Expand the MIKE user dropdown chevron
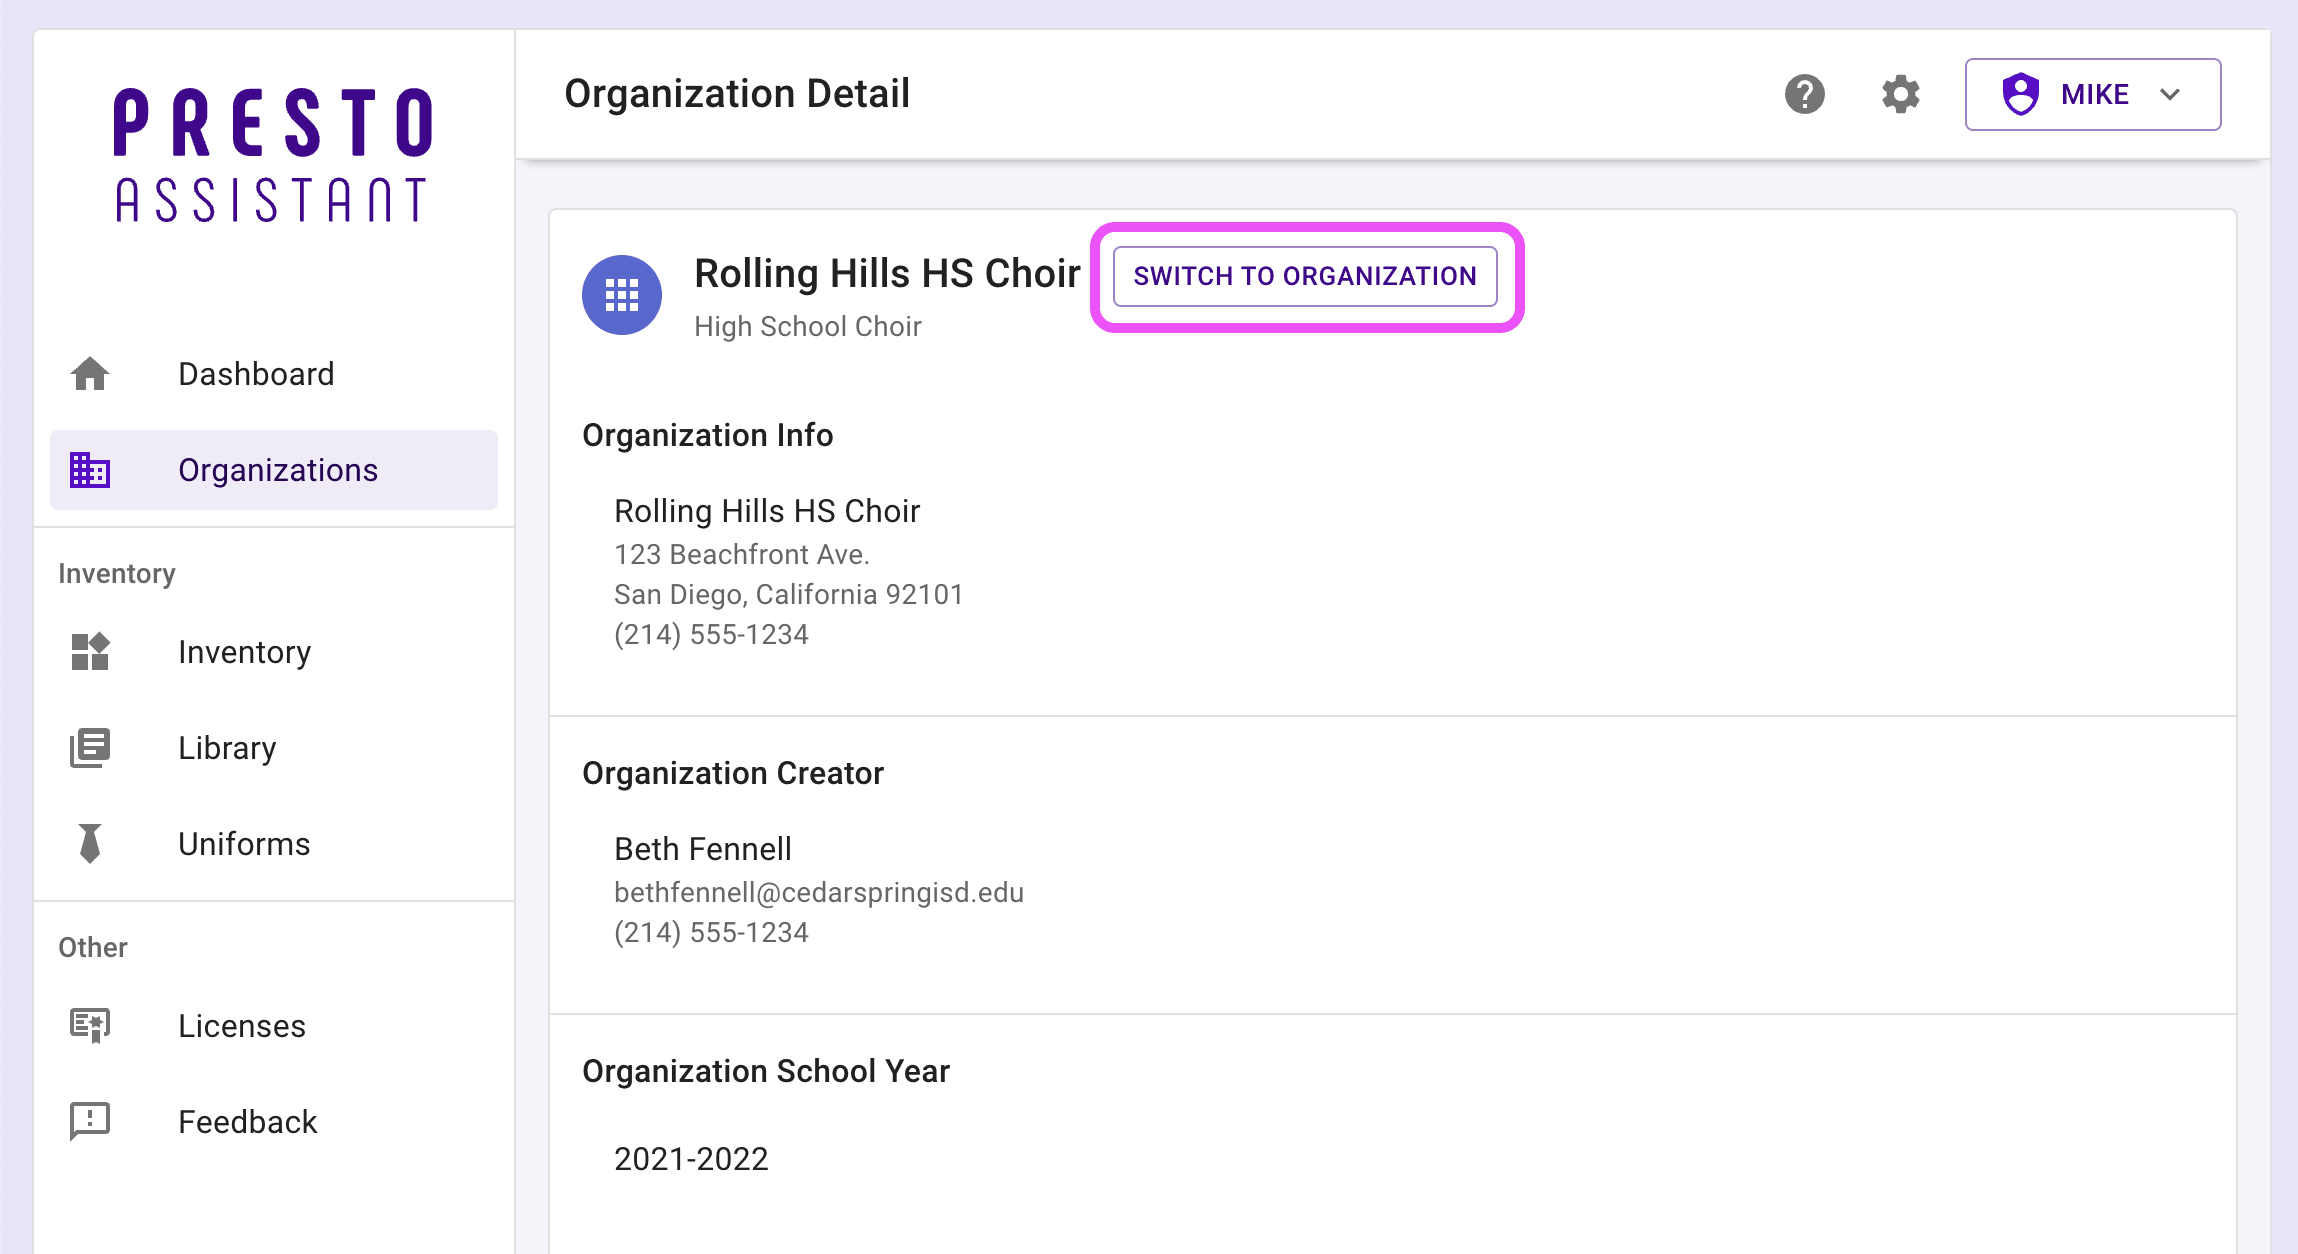This screenshot has width=2298, height=1254. tap(2169, 94)
